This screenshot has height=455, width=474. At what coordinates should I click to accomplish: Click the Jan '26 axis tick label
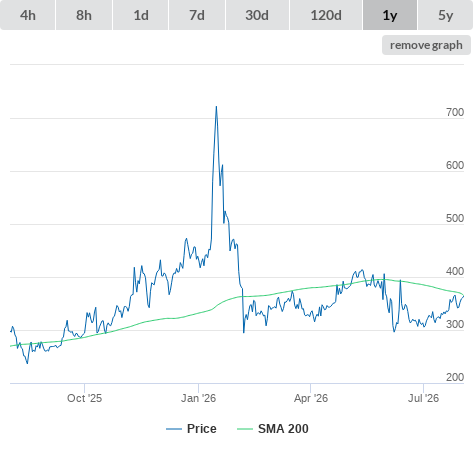pos(198,398)
